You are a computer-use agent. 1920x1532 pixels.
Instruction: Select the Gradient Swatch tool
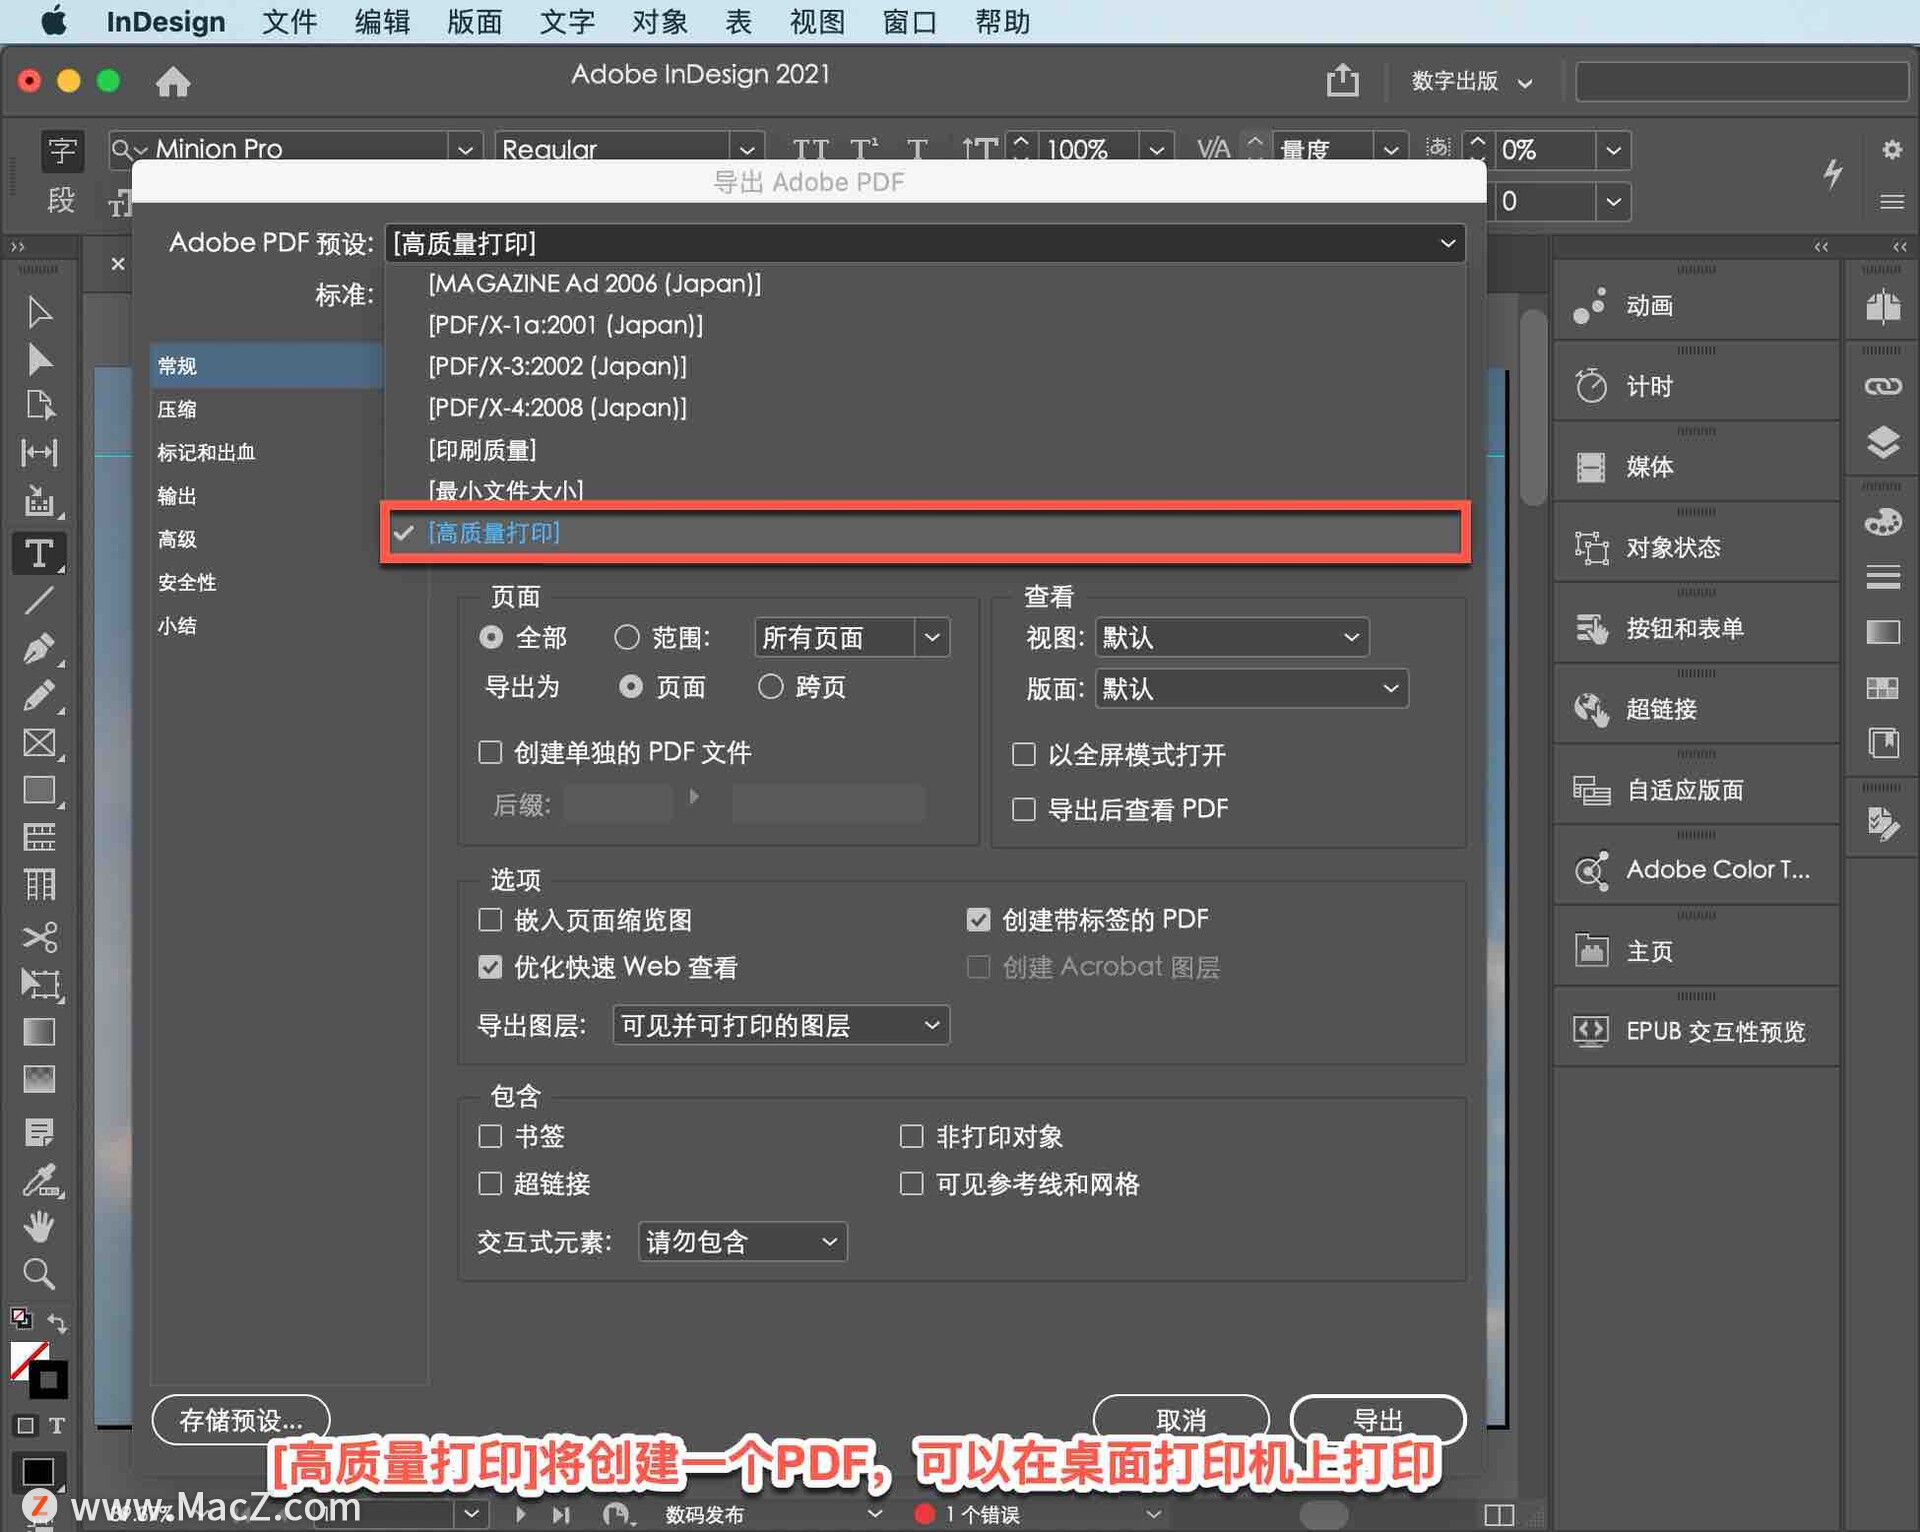tap(39, 1031)
